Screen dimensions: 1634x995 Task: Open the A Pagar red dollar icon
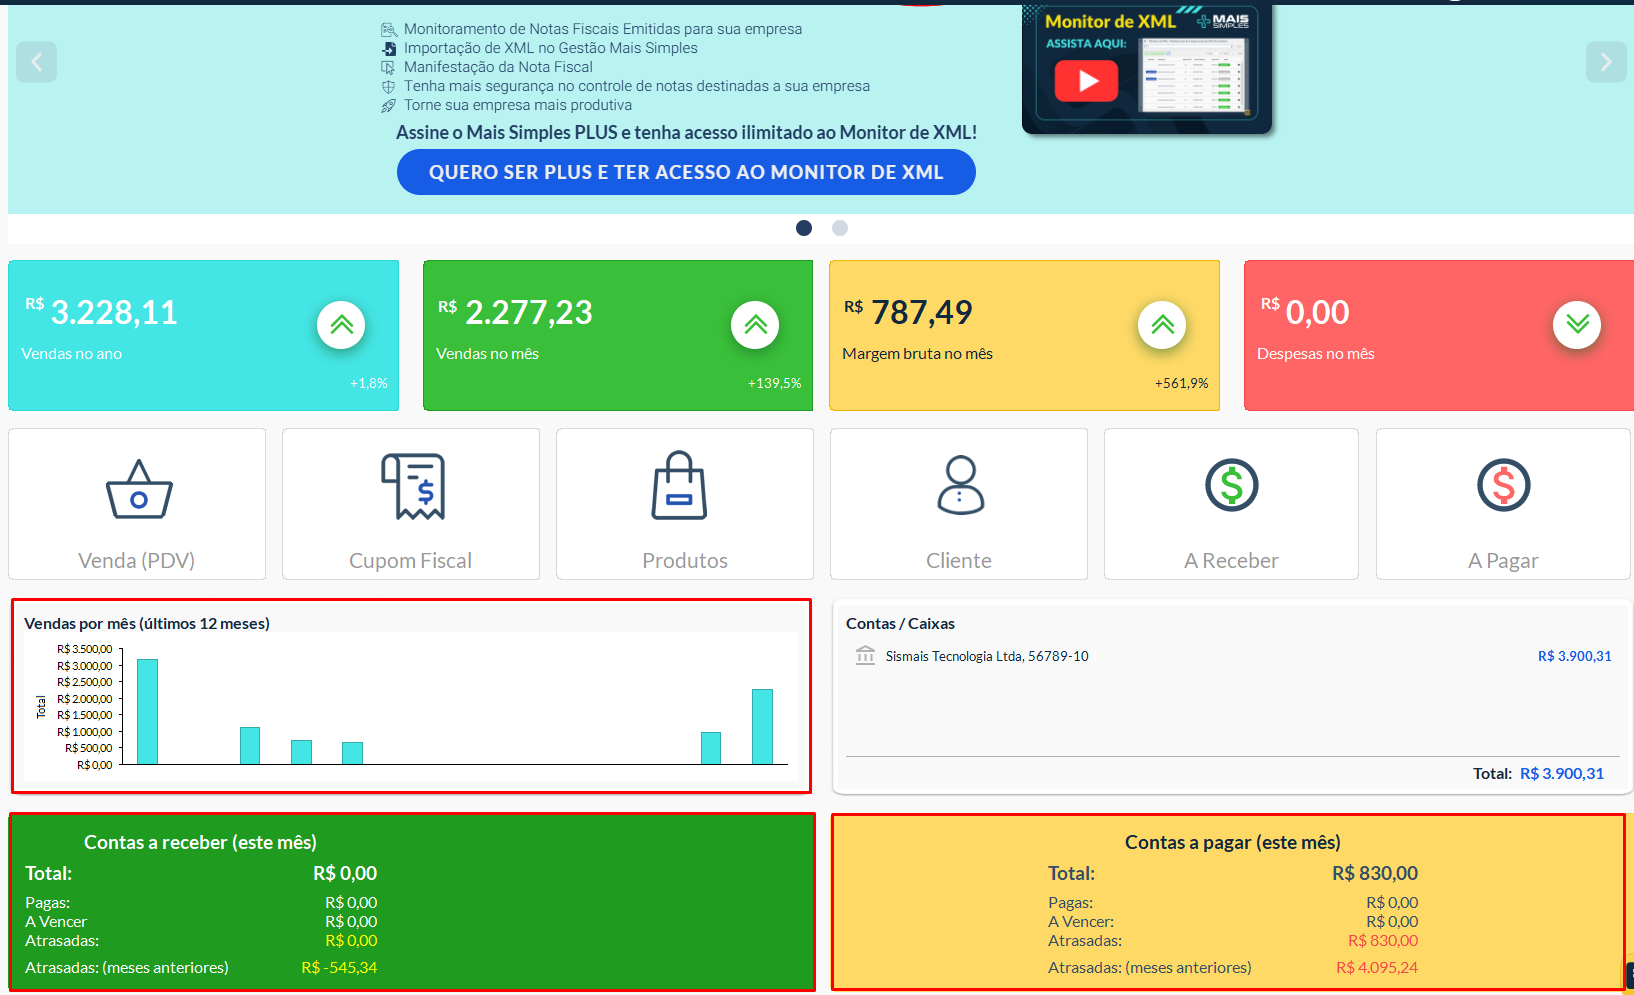pos(1503,485)
